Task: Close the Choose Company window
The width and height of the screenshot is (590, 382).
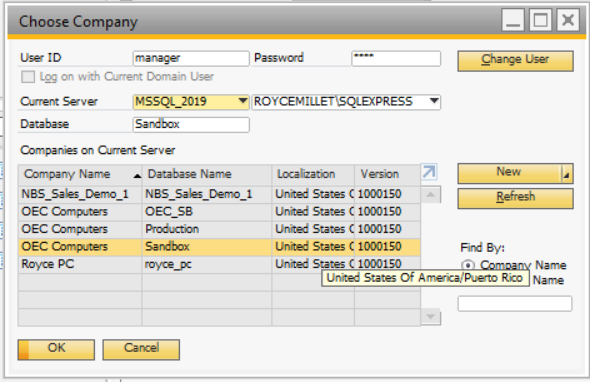Action: [568, 20]
